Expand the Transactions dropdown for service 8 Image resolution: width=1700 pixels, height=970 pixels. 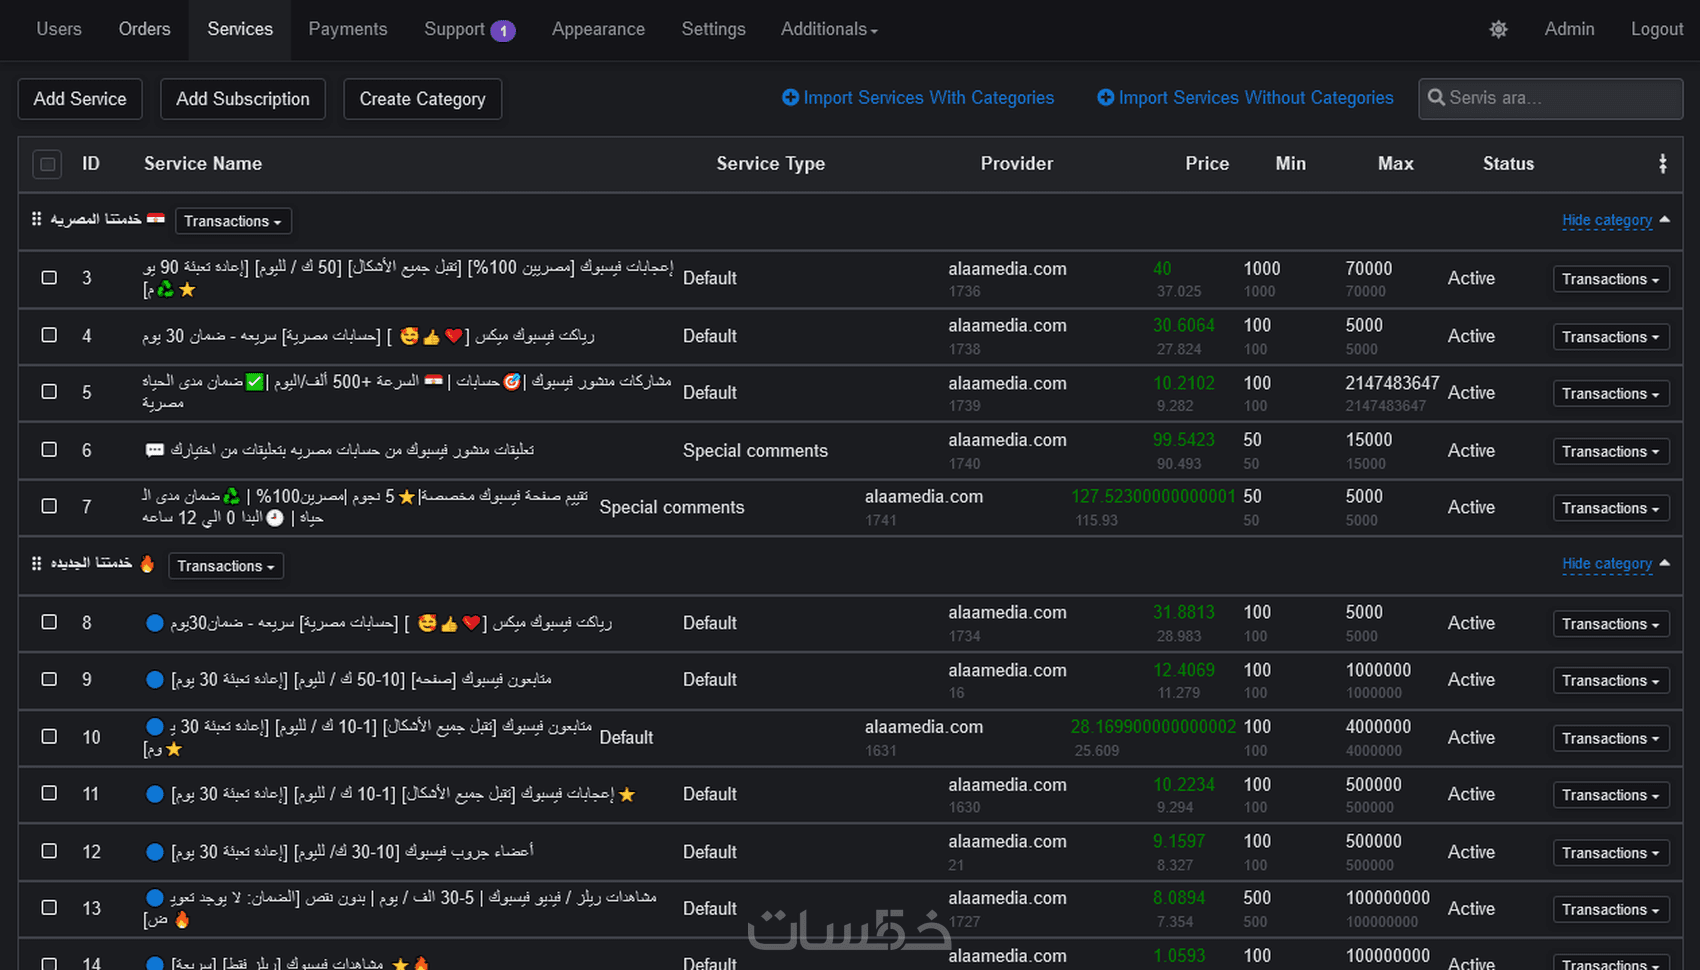pos(1611,624)
